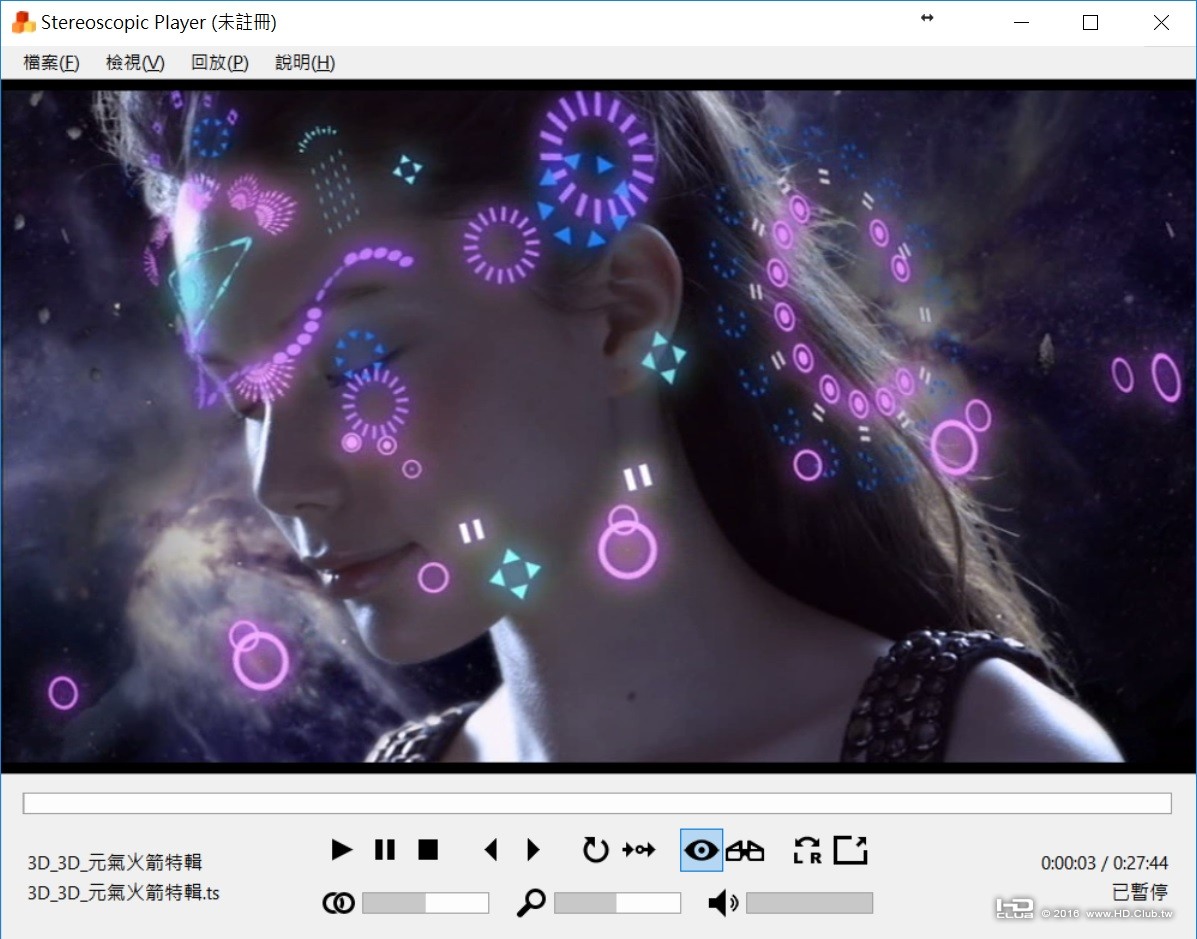This screenshot has width=1197, height=939.
Task: Switch to stereoscopic glasses view mode
Action: pyautogui.click(x=745, y=850)
